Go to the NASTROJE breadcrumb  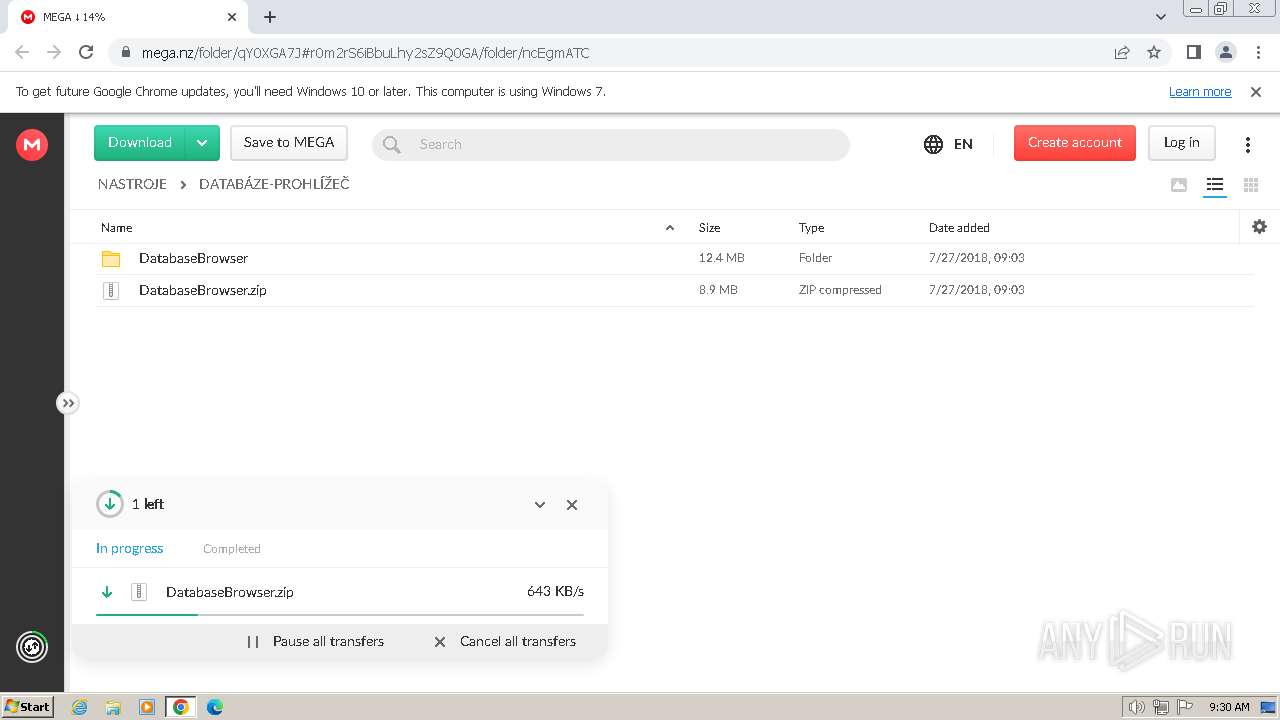pyautogui.click(x=132, y=184)
